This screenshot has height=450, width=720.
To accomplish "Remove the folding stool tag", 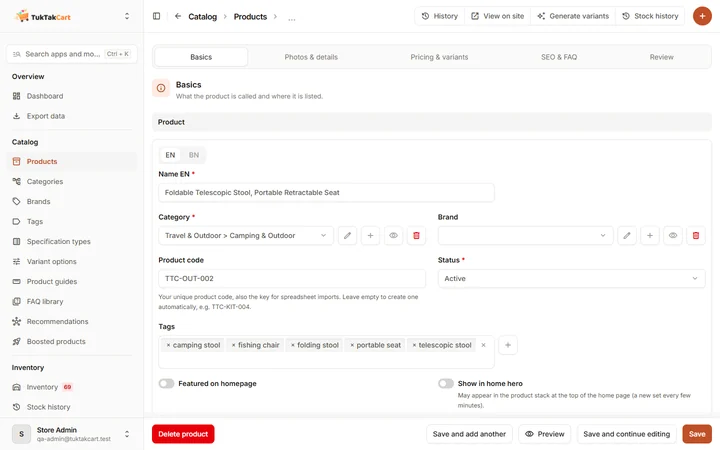I will click(292, 345).
